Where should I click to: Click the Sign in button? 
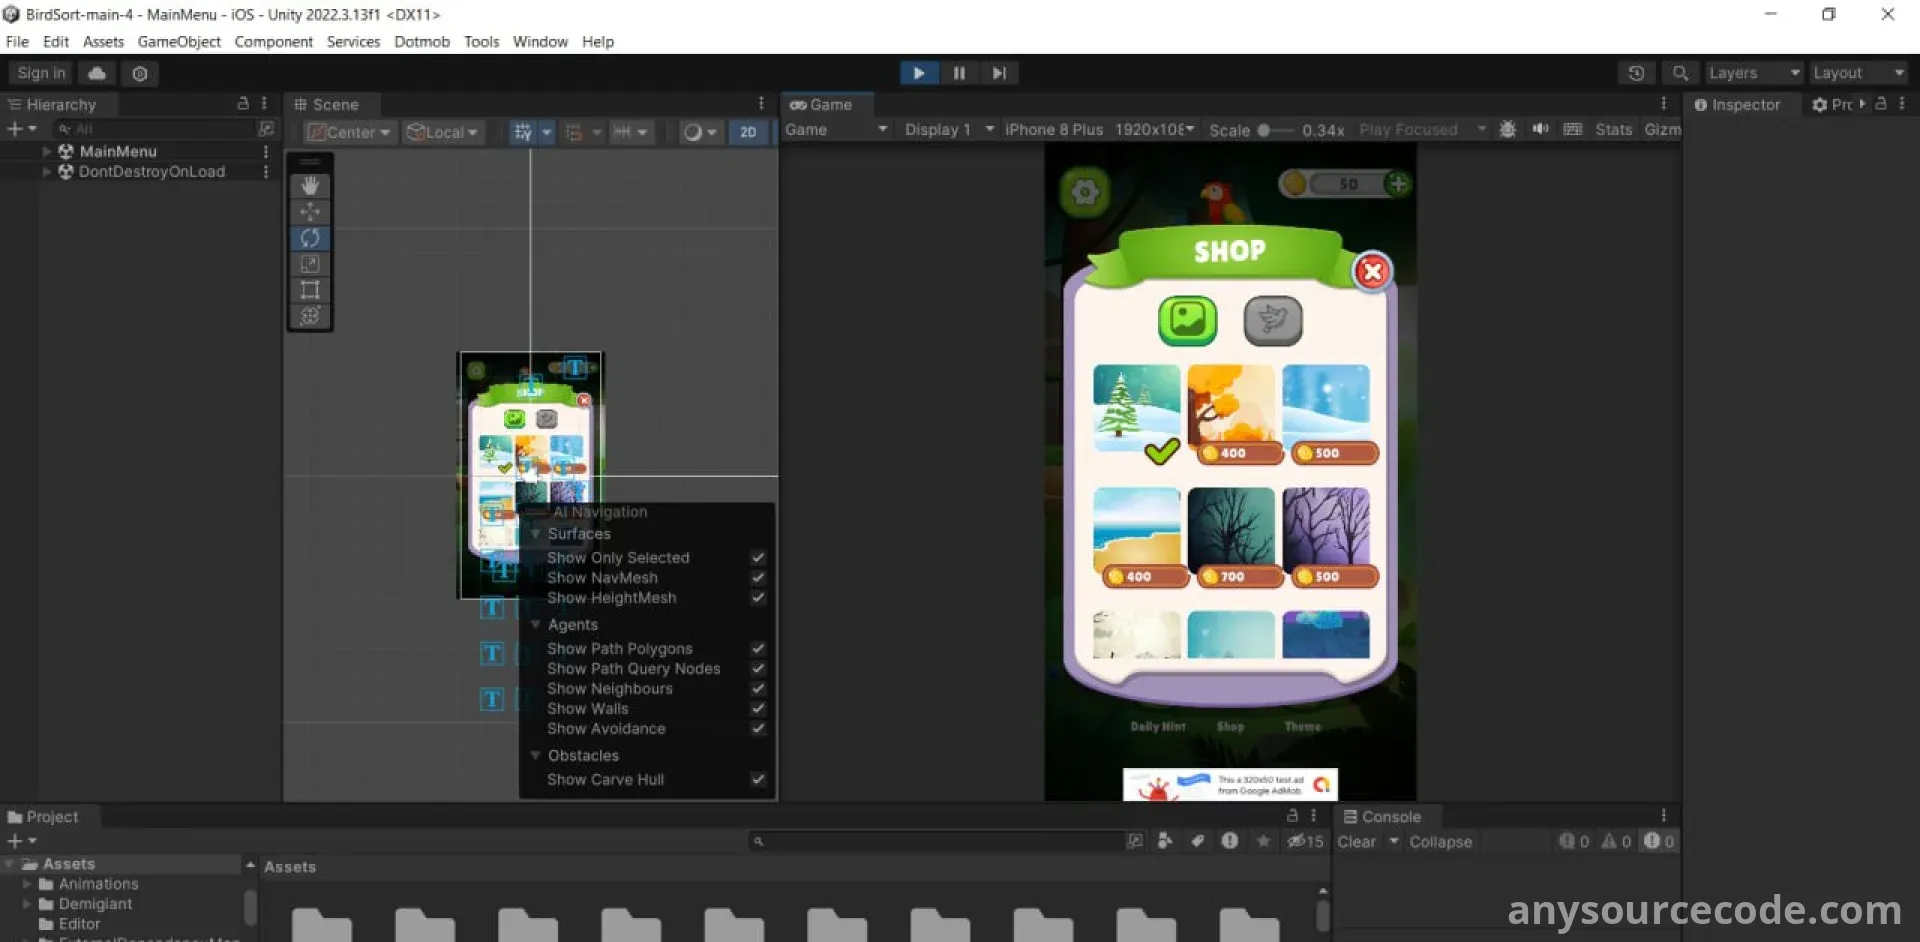[x=41, y=73]
